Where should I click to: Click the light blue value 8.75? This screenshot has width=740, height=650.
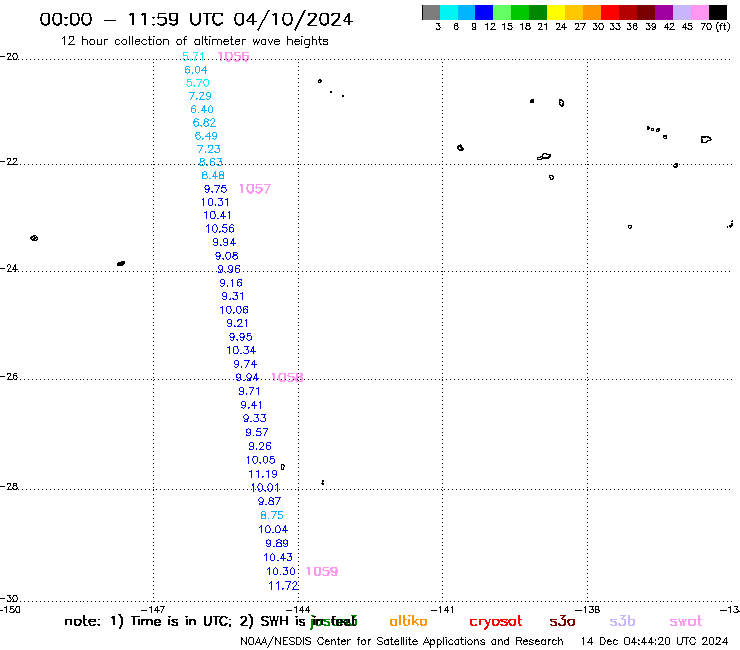point(272,515)
